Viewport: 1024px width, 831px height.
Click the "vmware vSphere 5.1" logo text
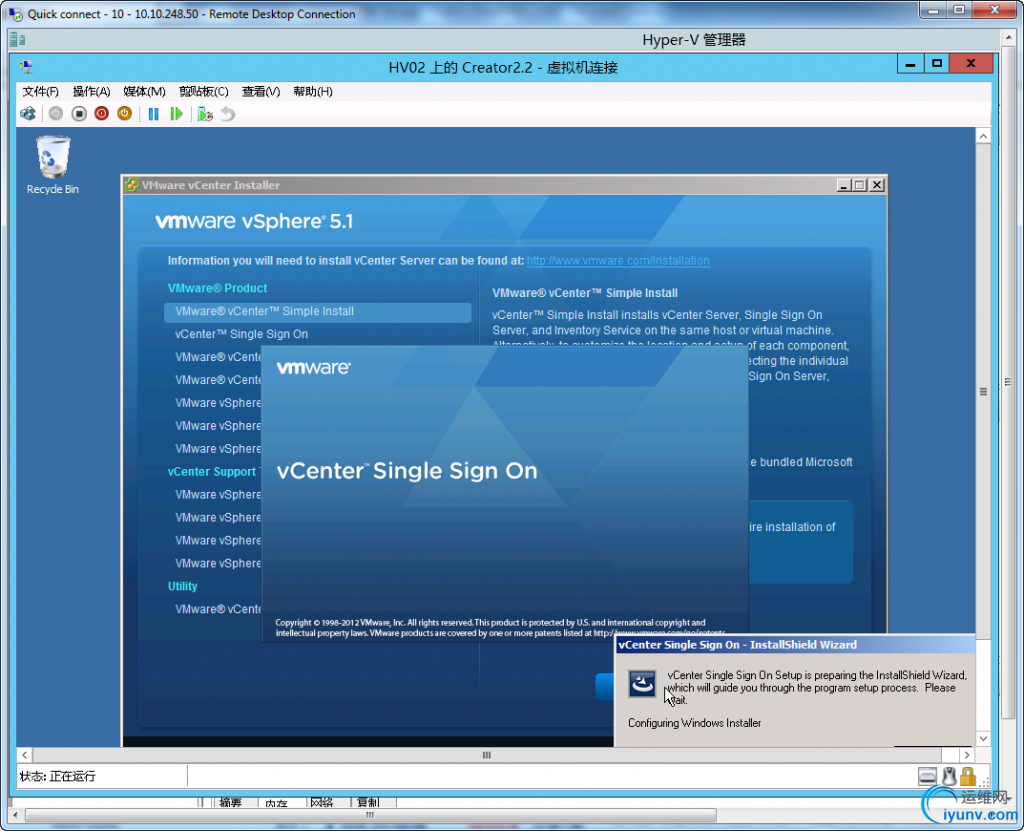point(254,221)
